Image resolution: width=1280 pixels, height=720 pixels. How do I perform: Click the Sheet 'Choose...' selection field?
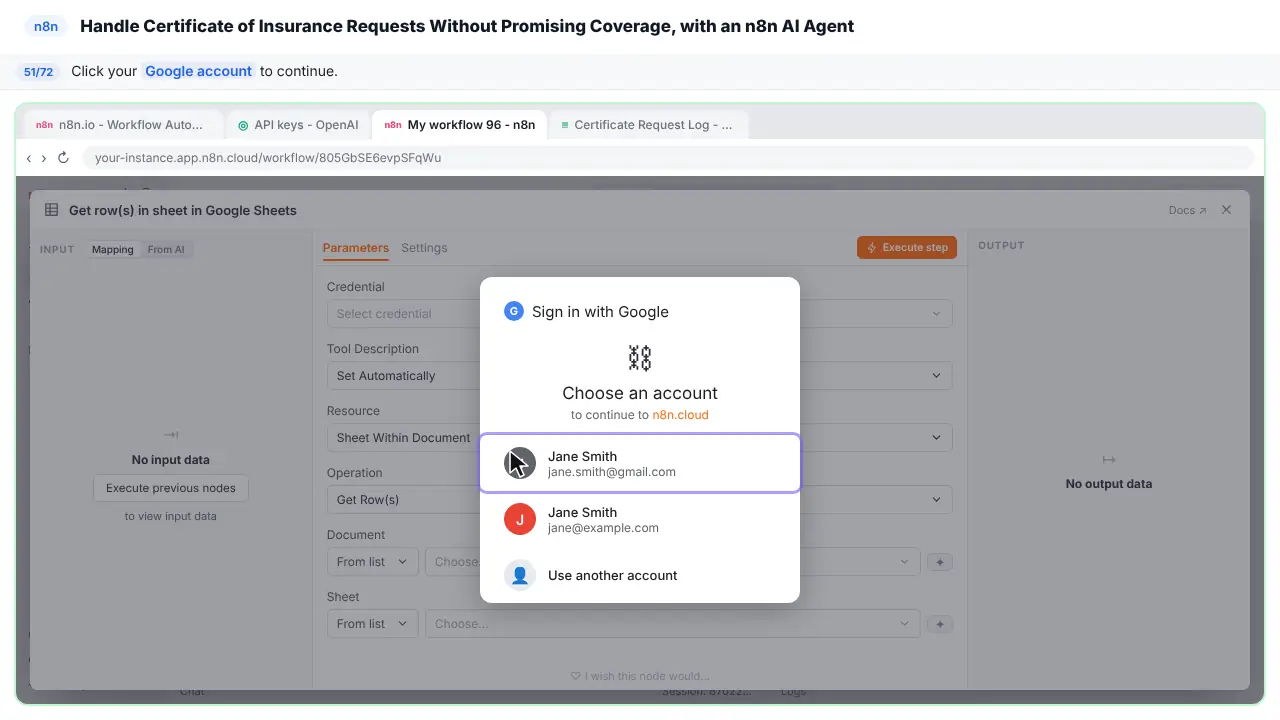coord(672,624)
